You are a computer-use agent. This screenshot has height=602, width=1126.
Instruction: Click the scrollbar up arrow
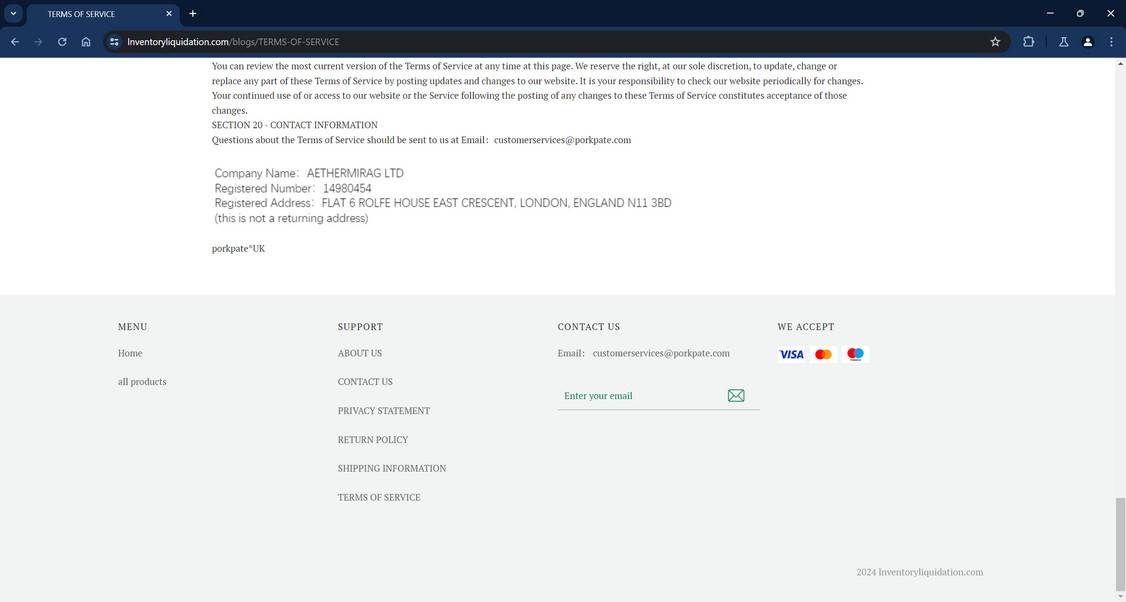click(1120, 64)
